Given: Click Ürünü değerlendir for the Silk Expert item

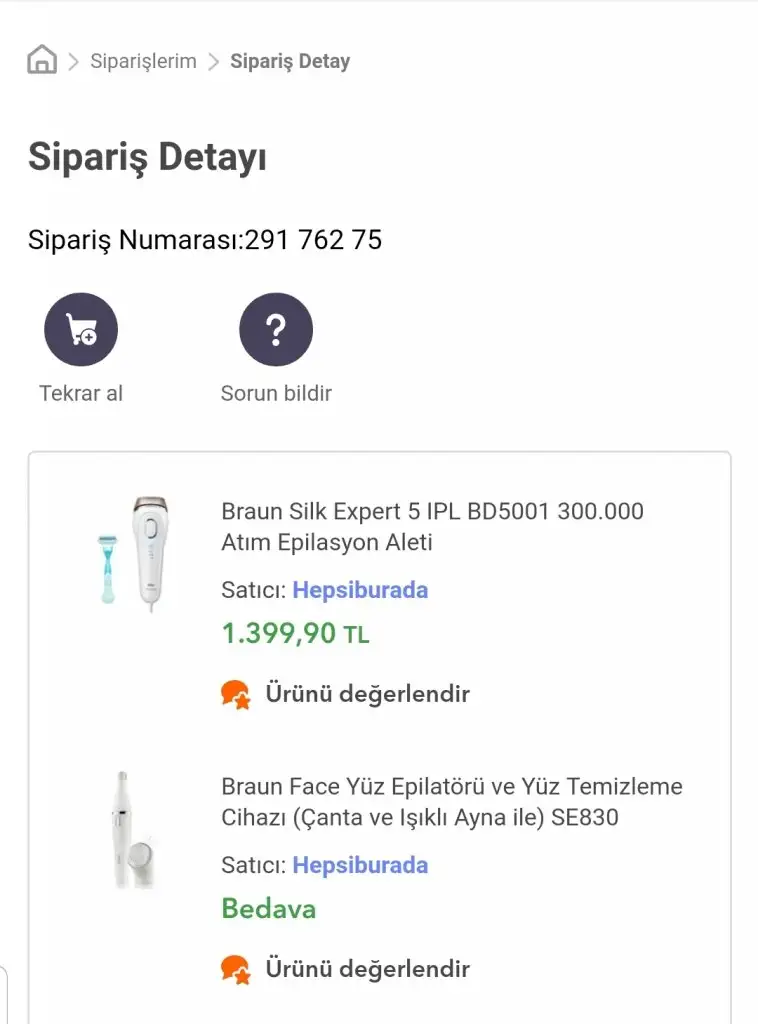Looking at the screenshot, I should click(x=367, y=694).
